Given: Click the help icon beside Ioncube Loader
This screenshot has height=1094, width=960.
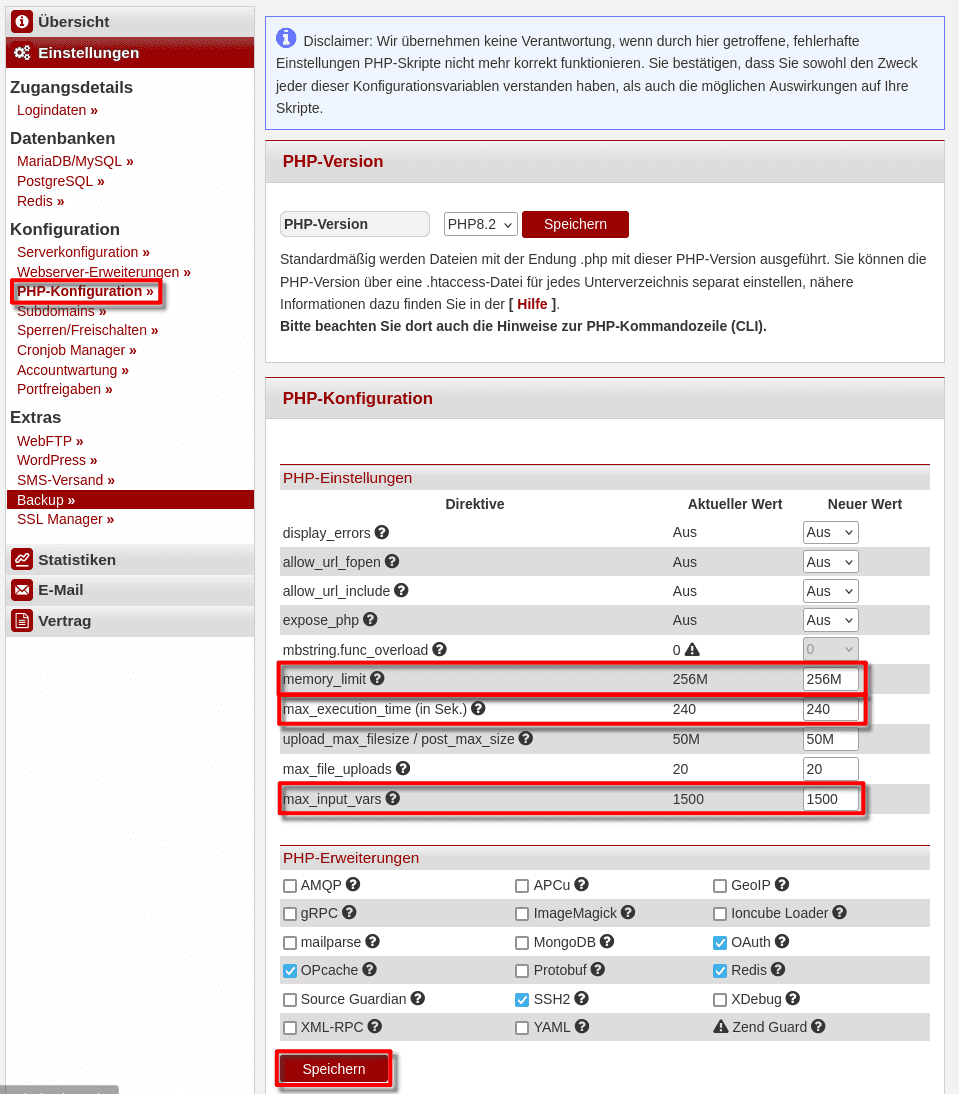Looking at the screenshot, I should (x=839, y=912).
